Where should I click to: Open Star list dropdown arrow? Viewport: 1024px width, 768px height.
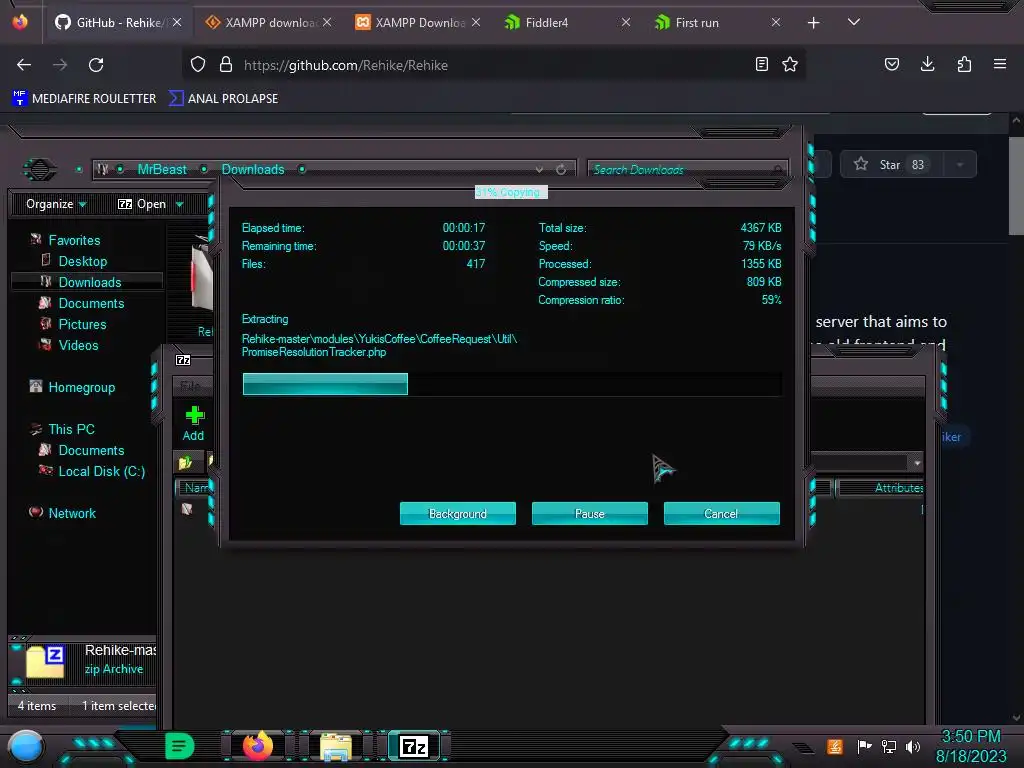point(960,165)
